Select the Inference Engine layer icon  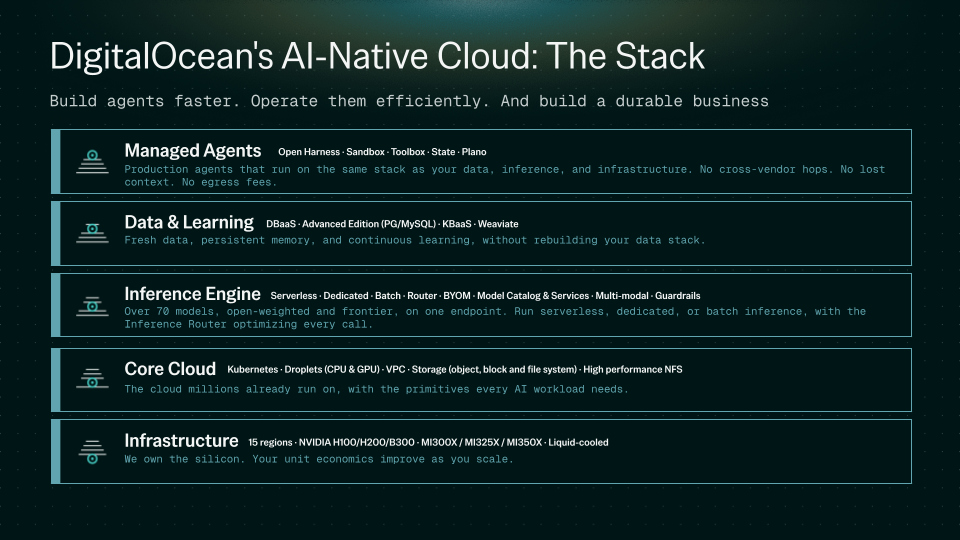(92, 305)
